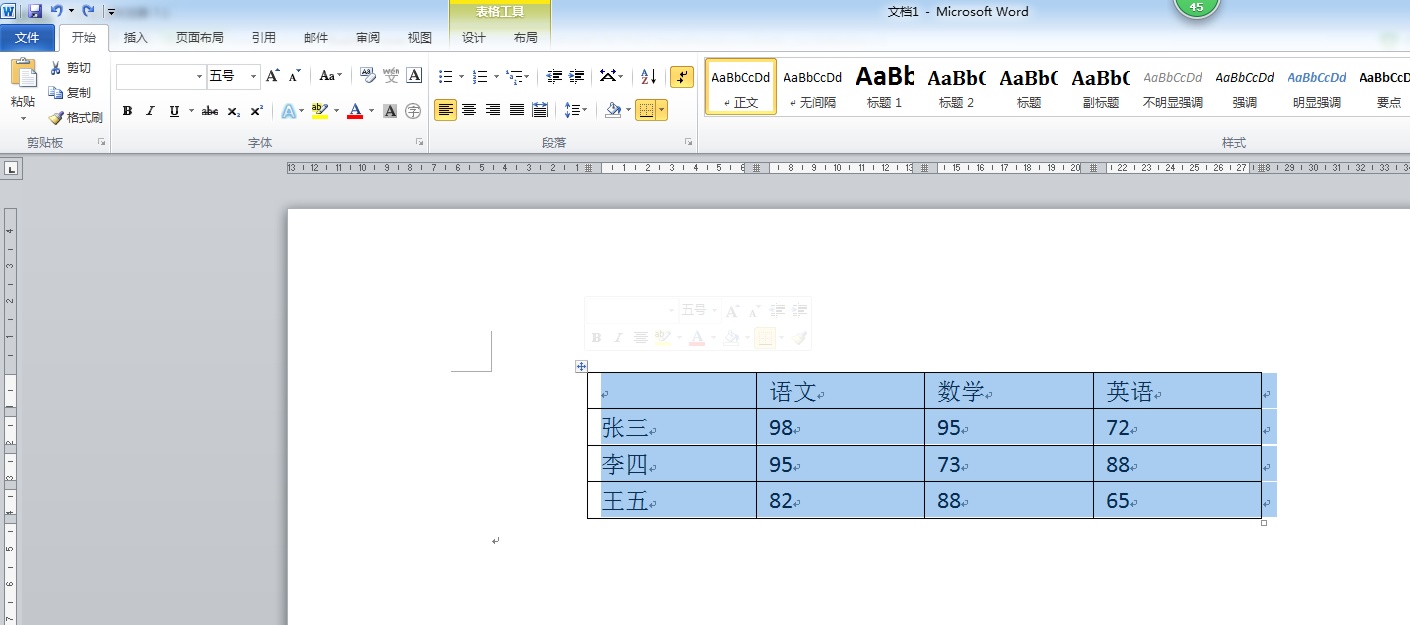Open the 文件 (File) tab
Image resolution: width=1410 pixels, height=625 pixels.
coord(27,38)
